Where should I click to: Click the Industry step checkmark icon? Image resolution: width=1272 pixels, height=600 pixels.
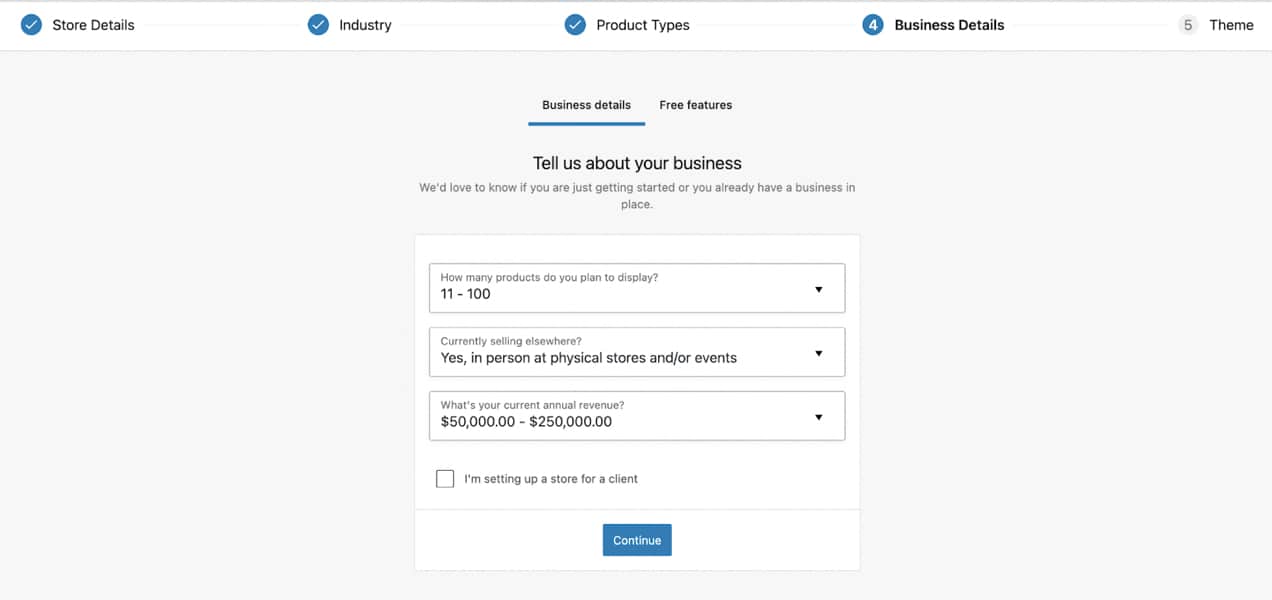318,24
